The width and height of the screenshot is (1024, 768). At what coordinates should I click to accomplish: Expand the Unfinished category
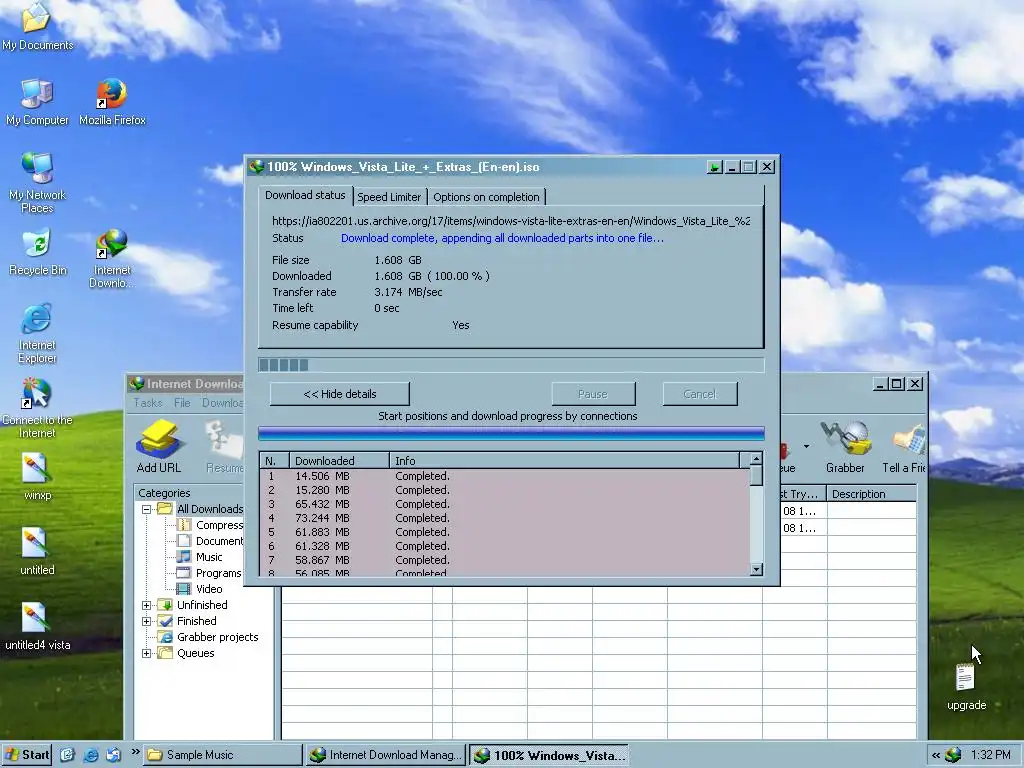(x=146, y=605)
